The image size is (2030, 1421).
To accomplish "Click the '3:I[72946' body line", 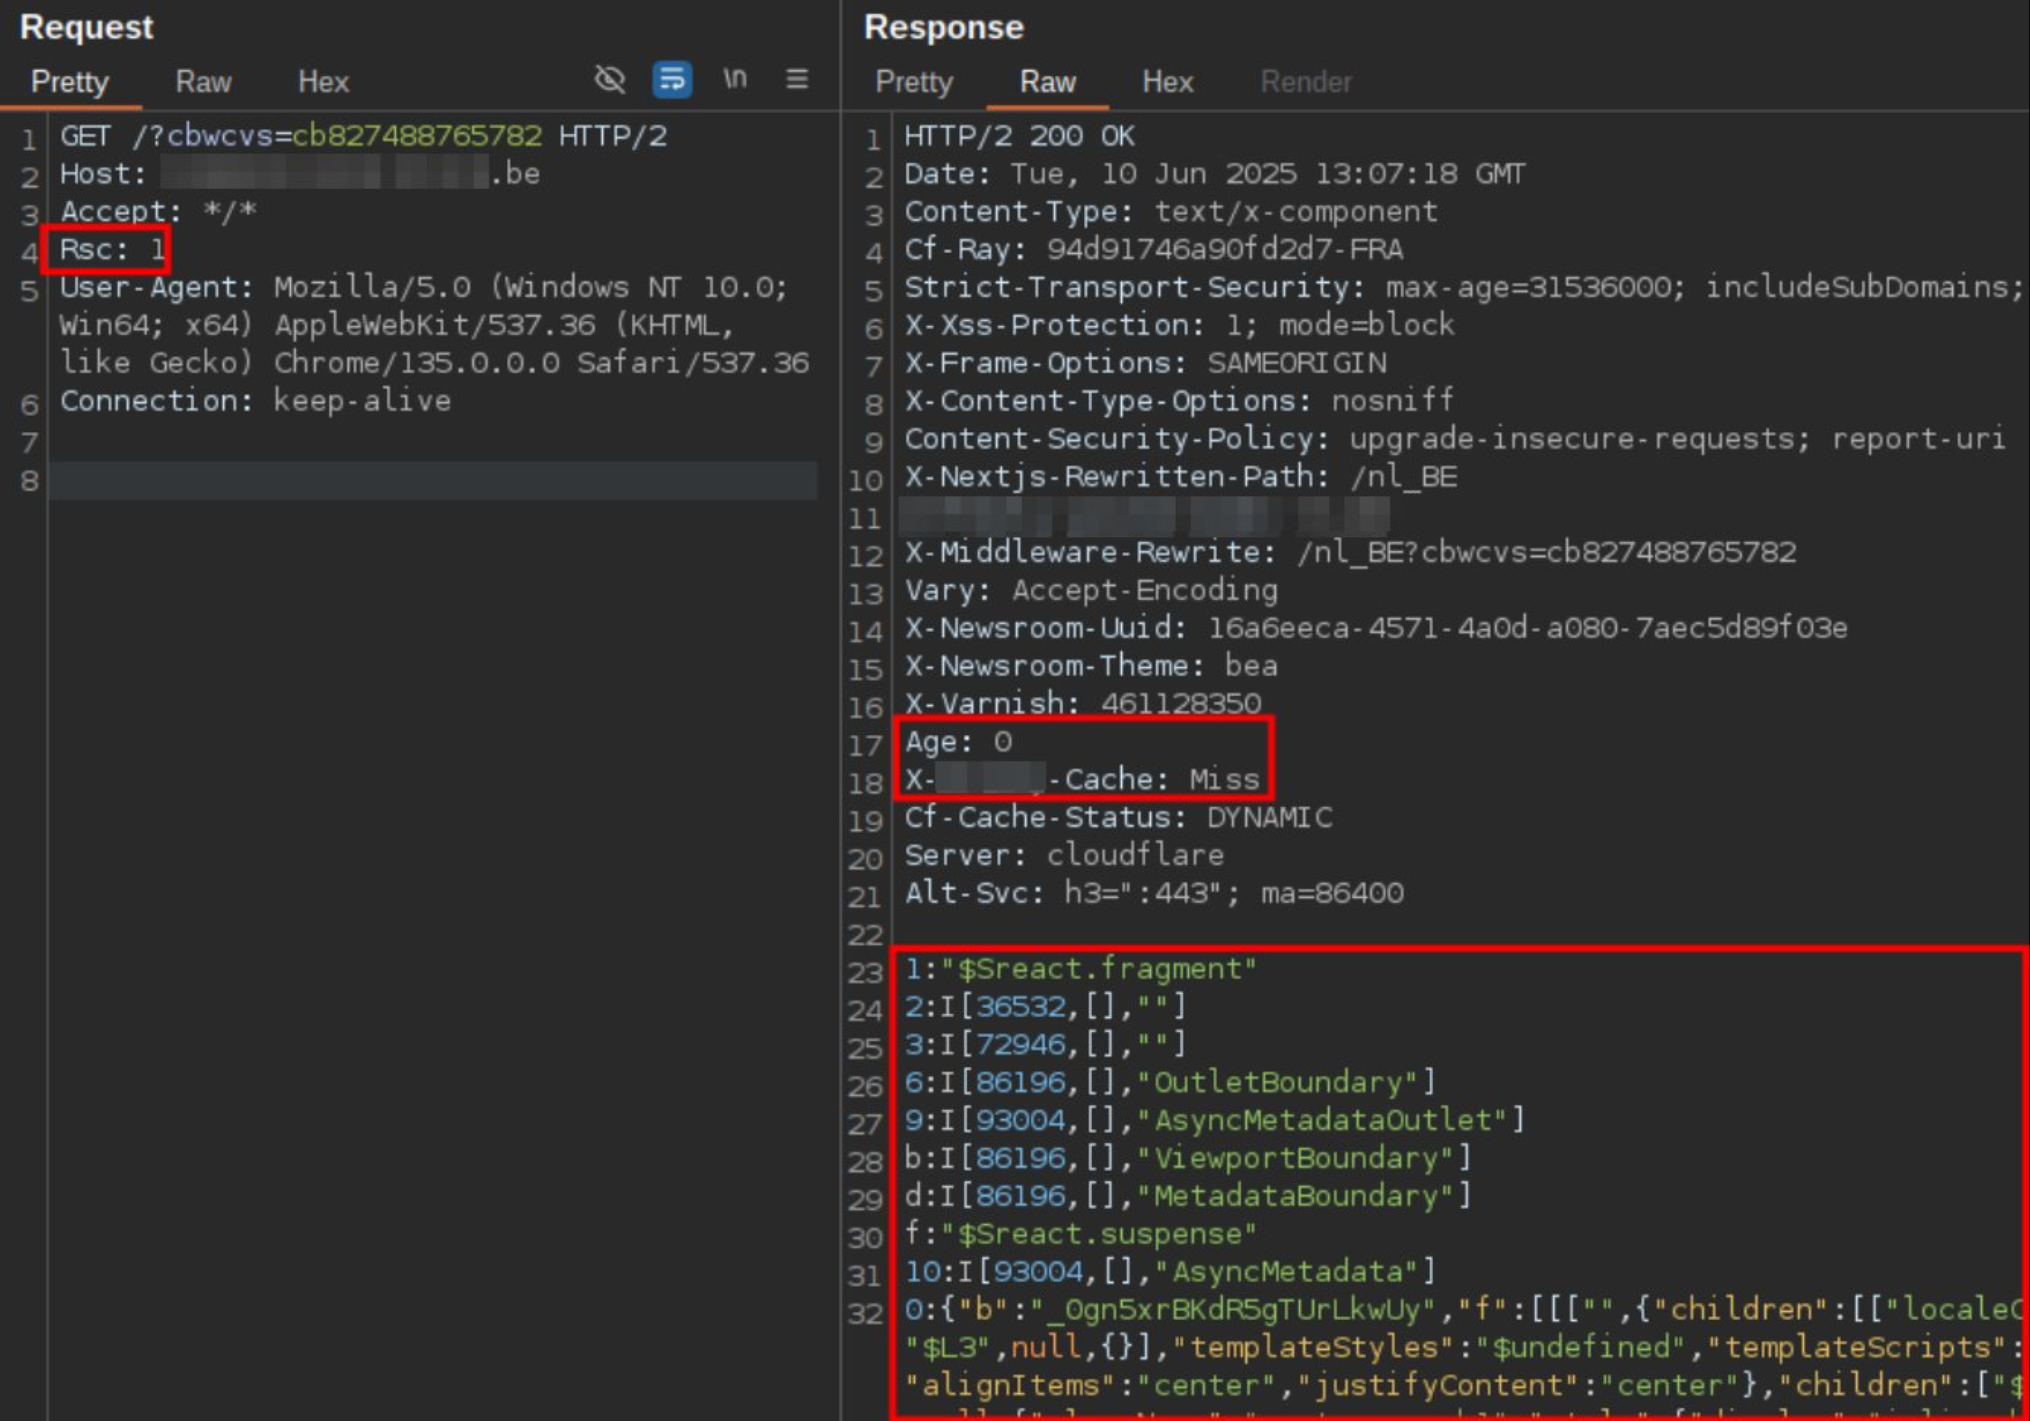I will tap(1045, 1045).
